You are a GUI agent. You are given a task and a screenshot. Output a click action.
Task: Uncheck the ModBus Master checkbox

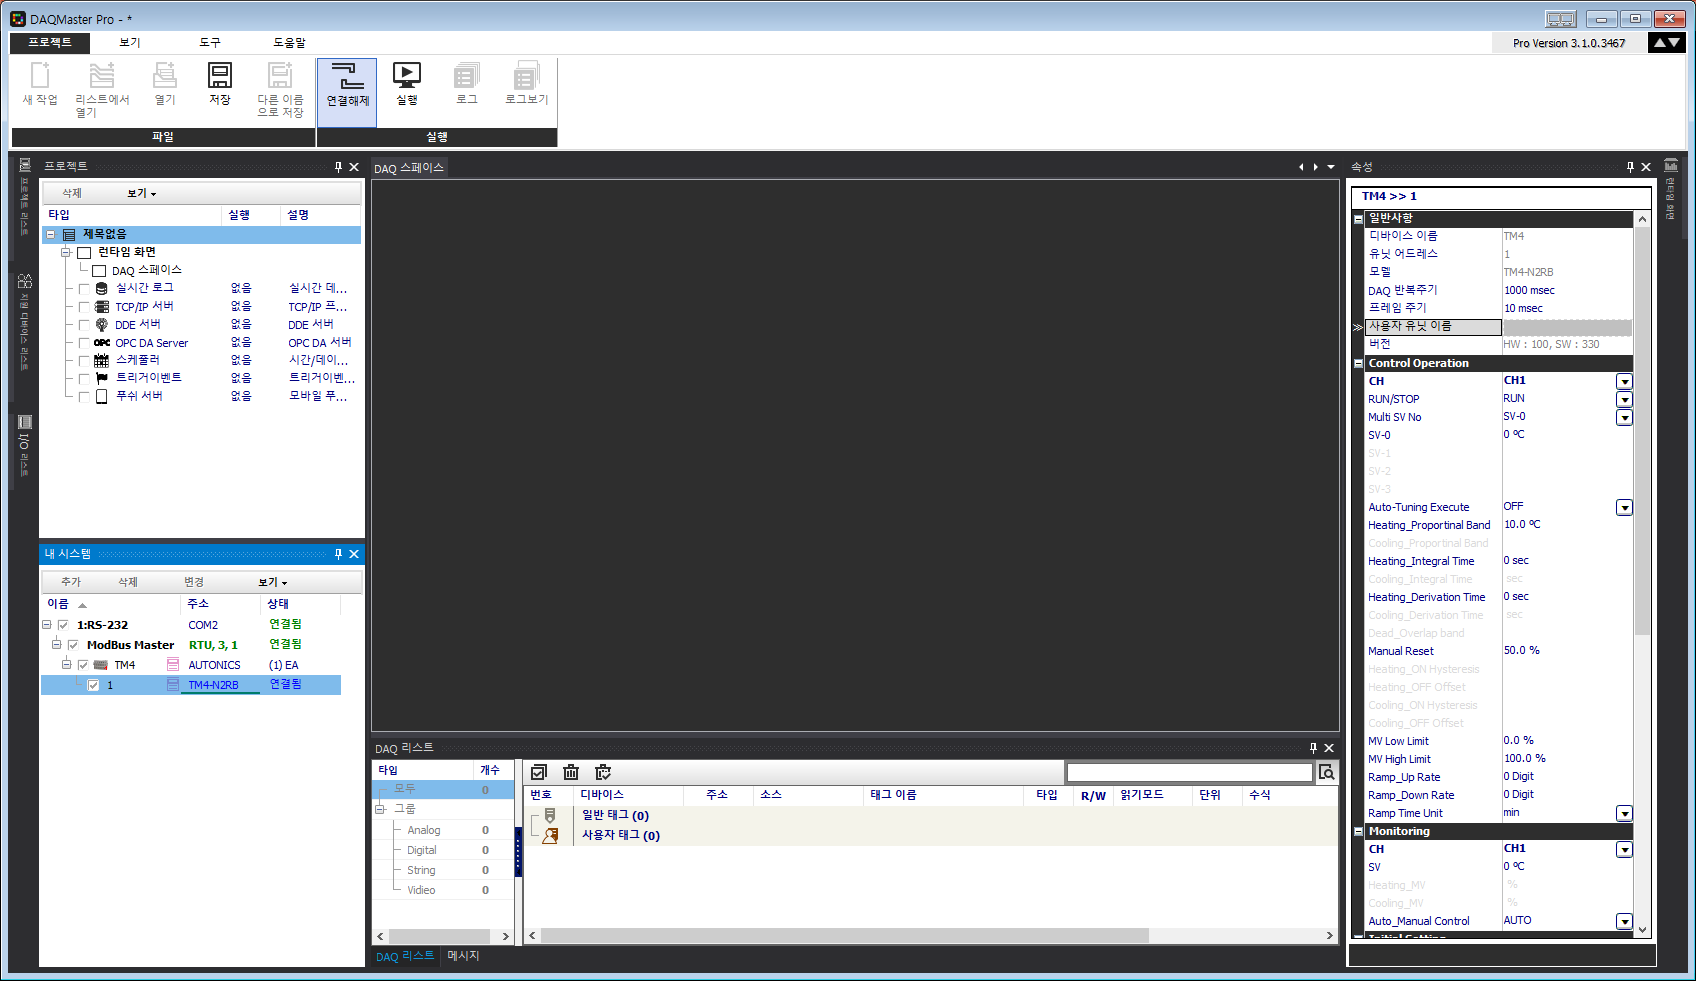coord(73,645)
